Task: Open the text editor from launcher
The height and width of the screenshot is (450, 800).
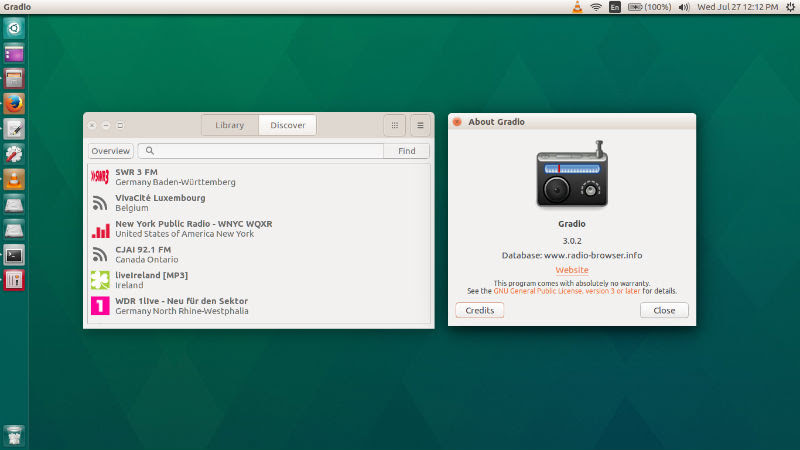Action: point(14,129)
